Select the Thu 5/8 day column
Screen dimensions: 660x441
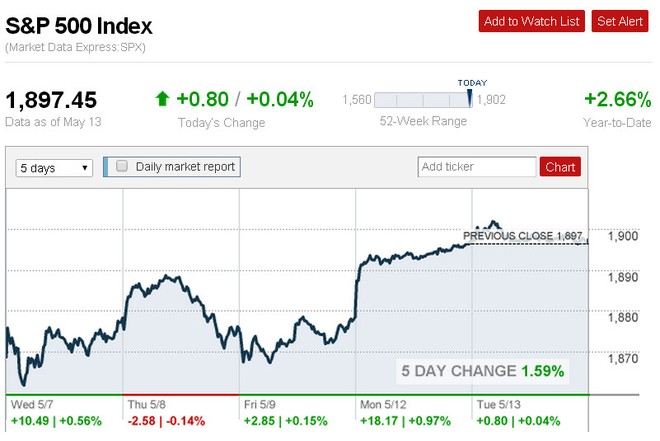(181, 412)
